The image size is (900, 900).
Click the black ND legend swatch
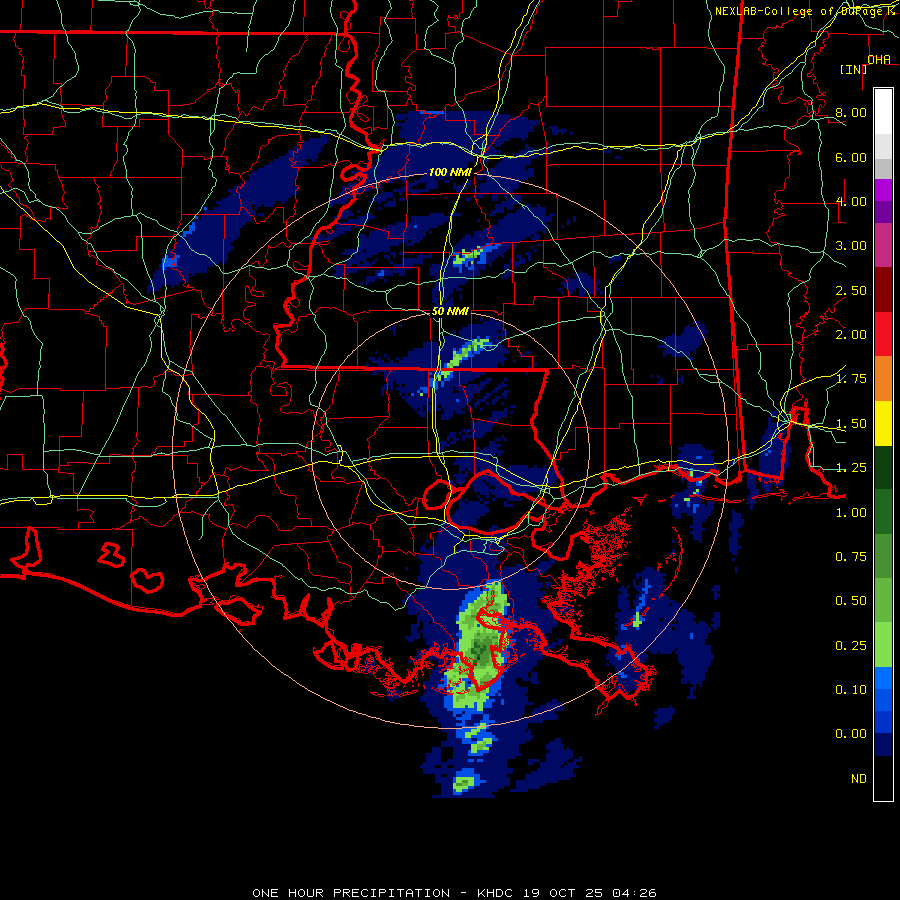[883, 778]
